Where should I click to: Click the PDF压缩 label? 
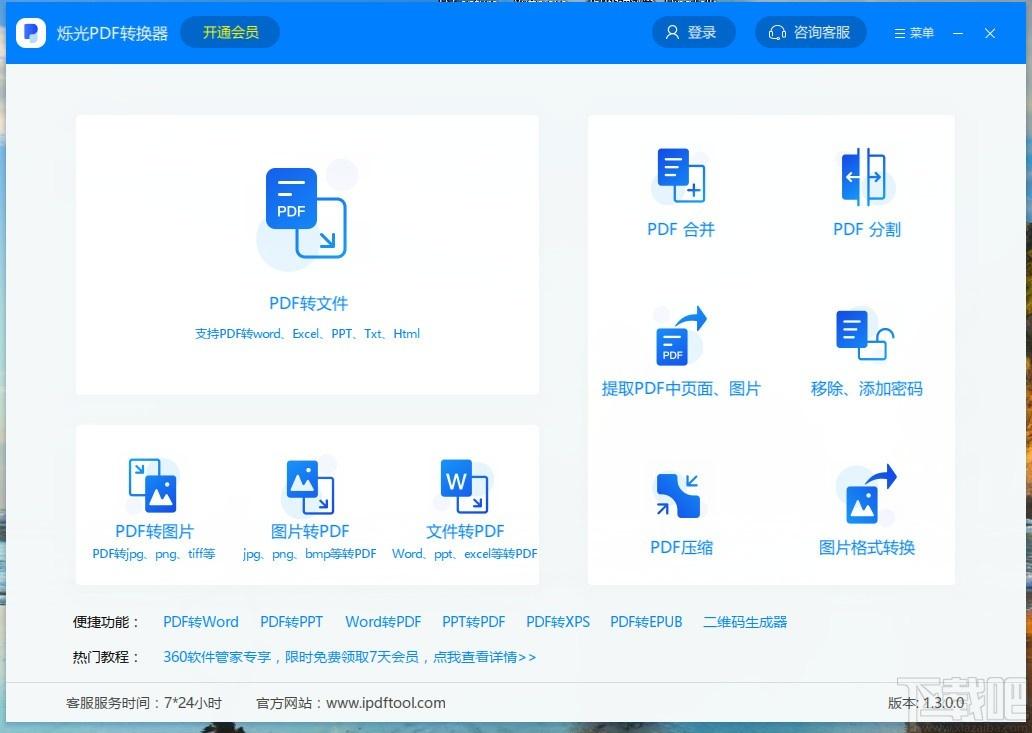tap(681, 547)
